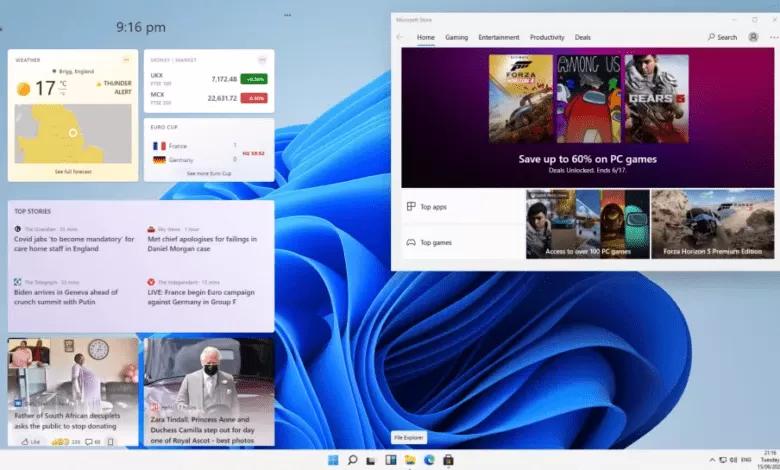Viewport: 780px width, 470px height.
Task: Open taskbar Search magnifier
Action: click(352, 460)
